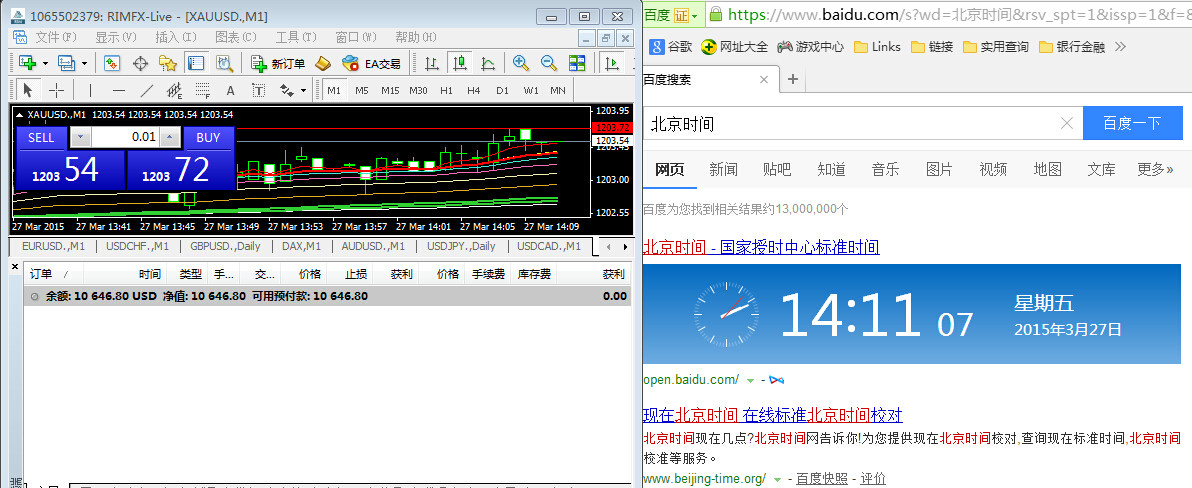The image size is (1192, 488).
Task: Expand the new chart dropdown arrow
Action: pos(44,63)
